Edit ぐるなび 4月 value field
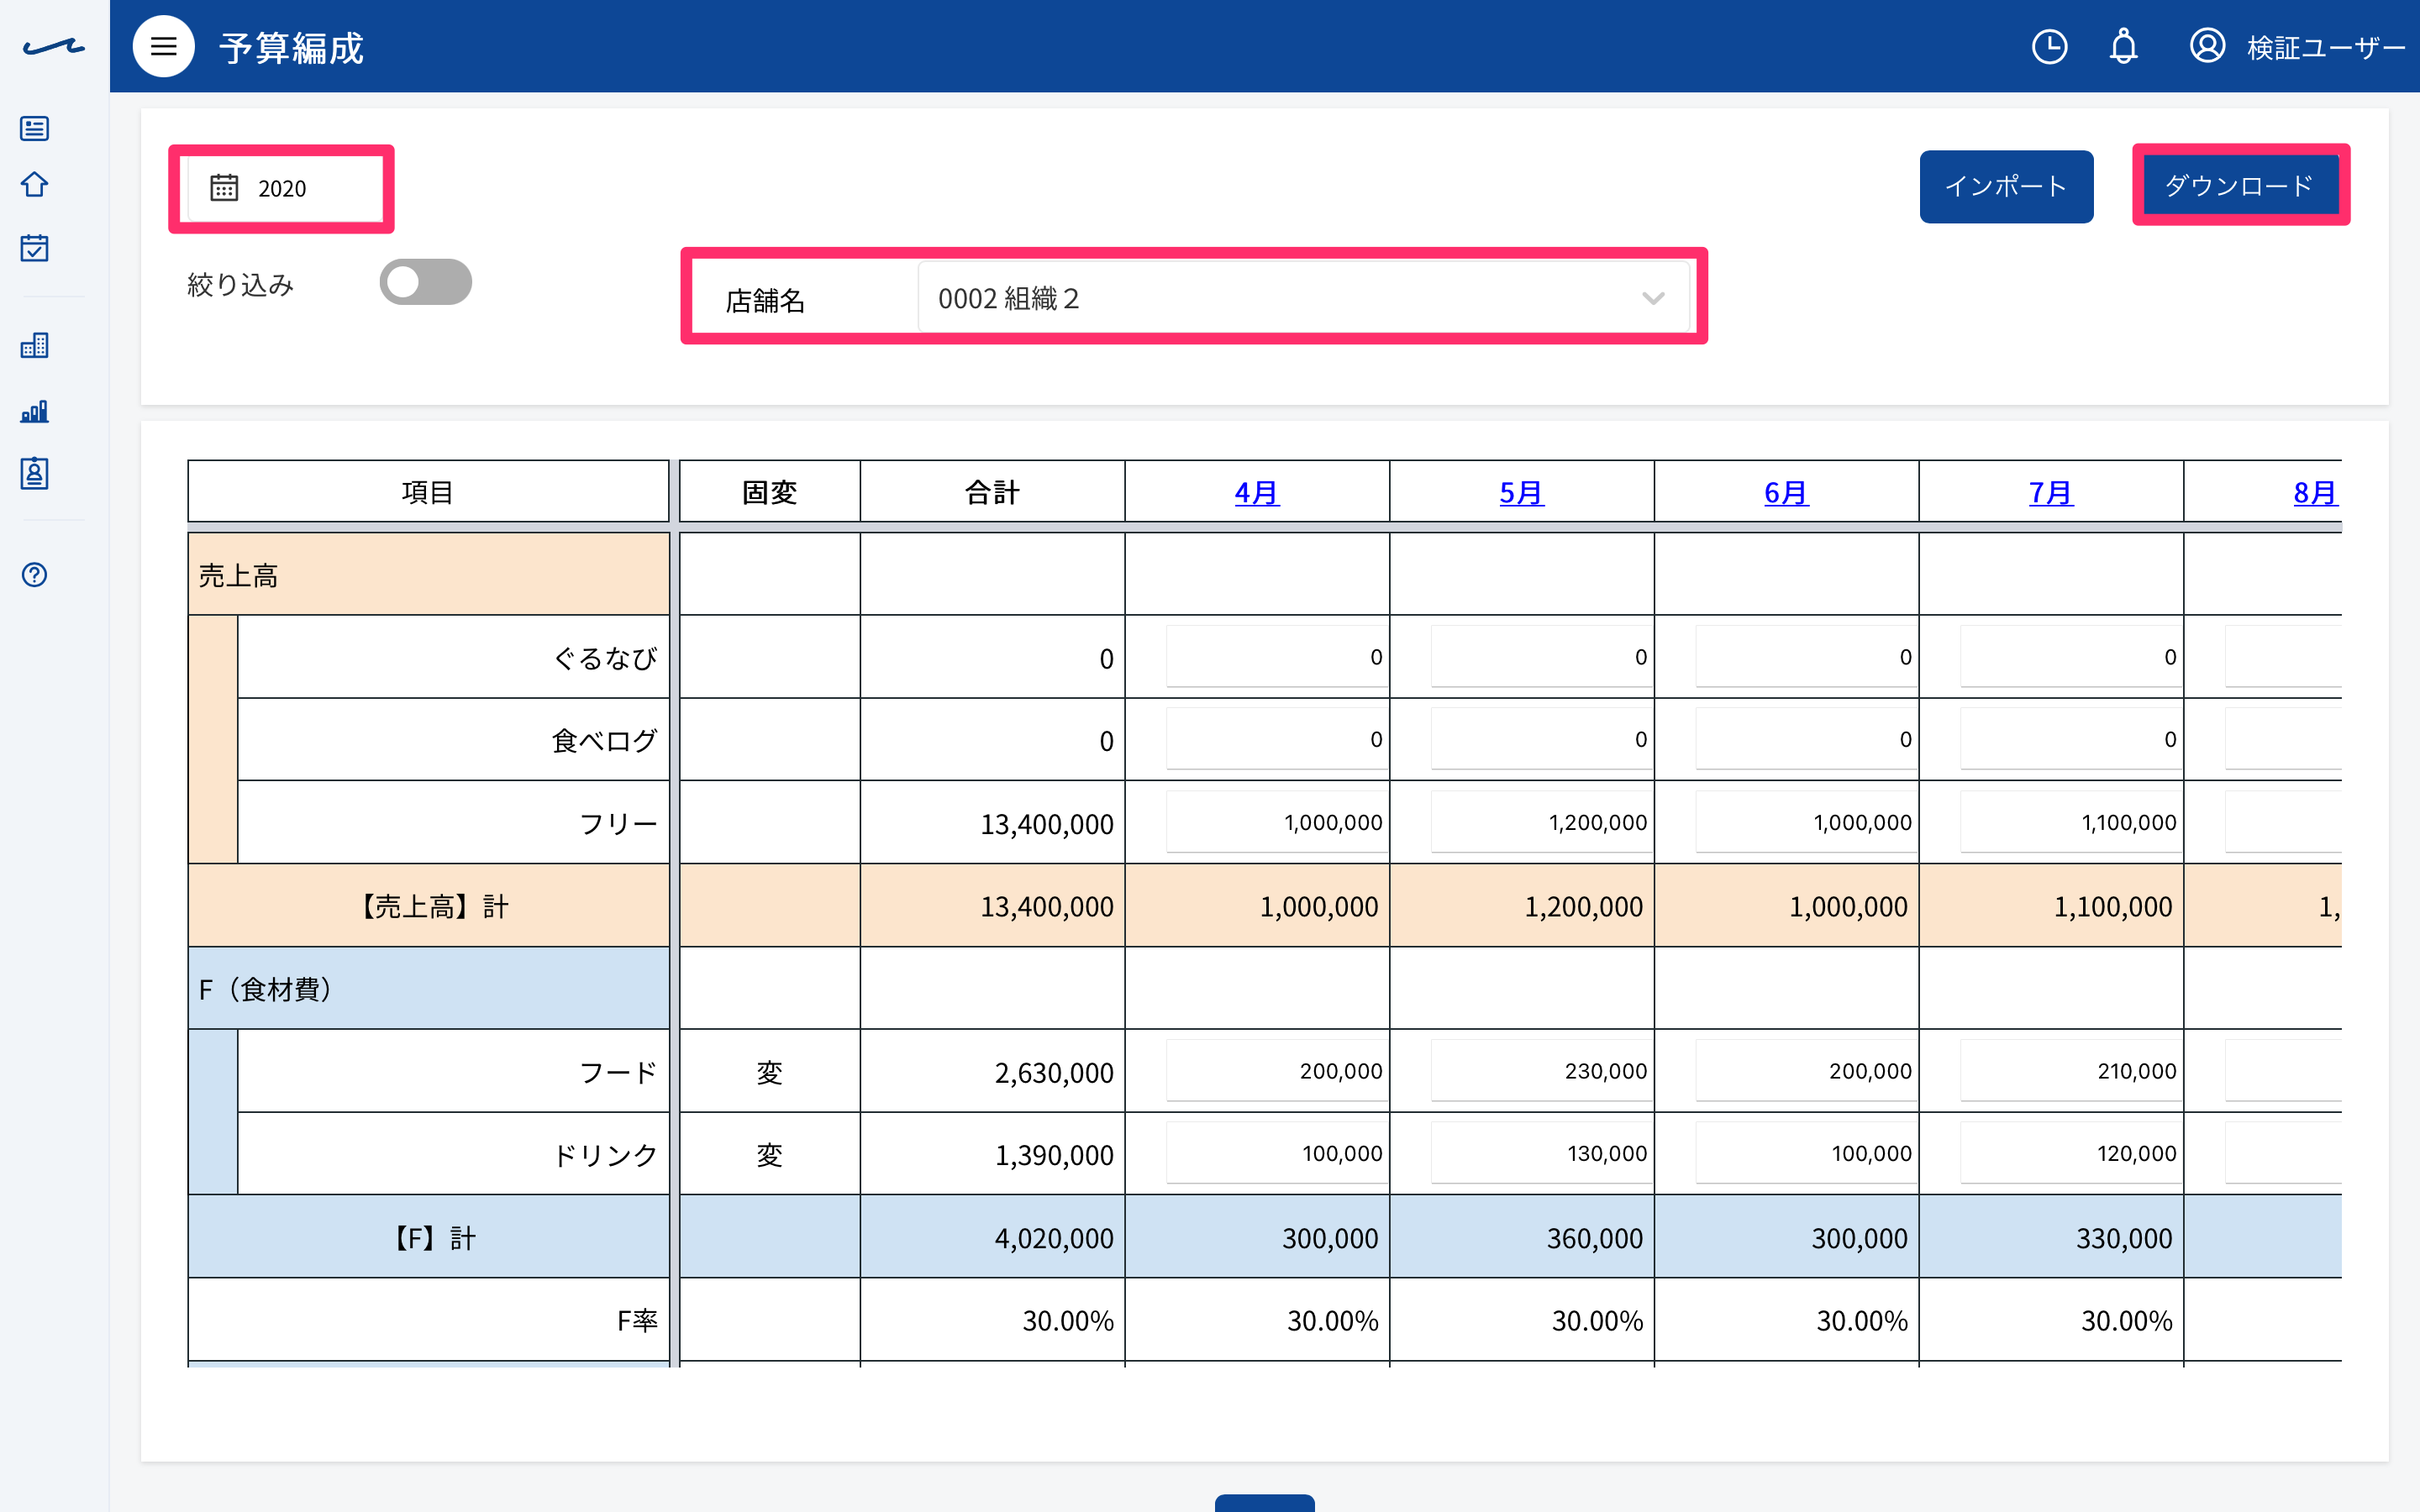 [1277, 657]
